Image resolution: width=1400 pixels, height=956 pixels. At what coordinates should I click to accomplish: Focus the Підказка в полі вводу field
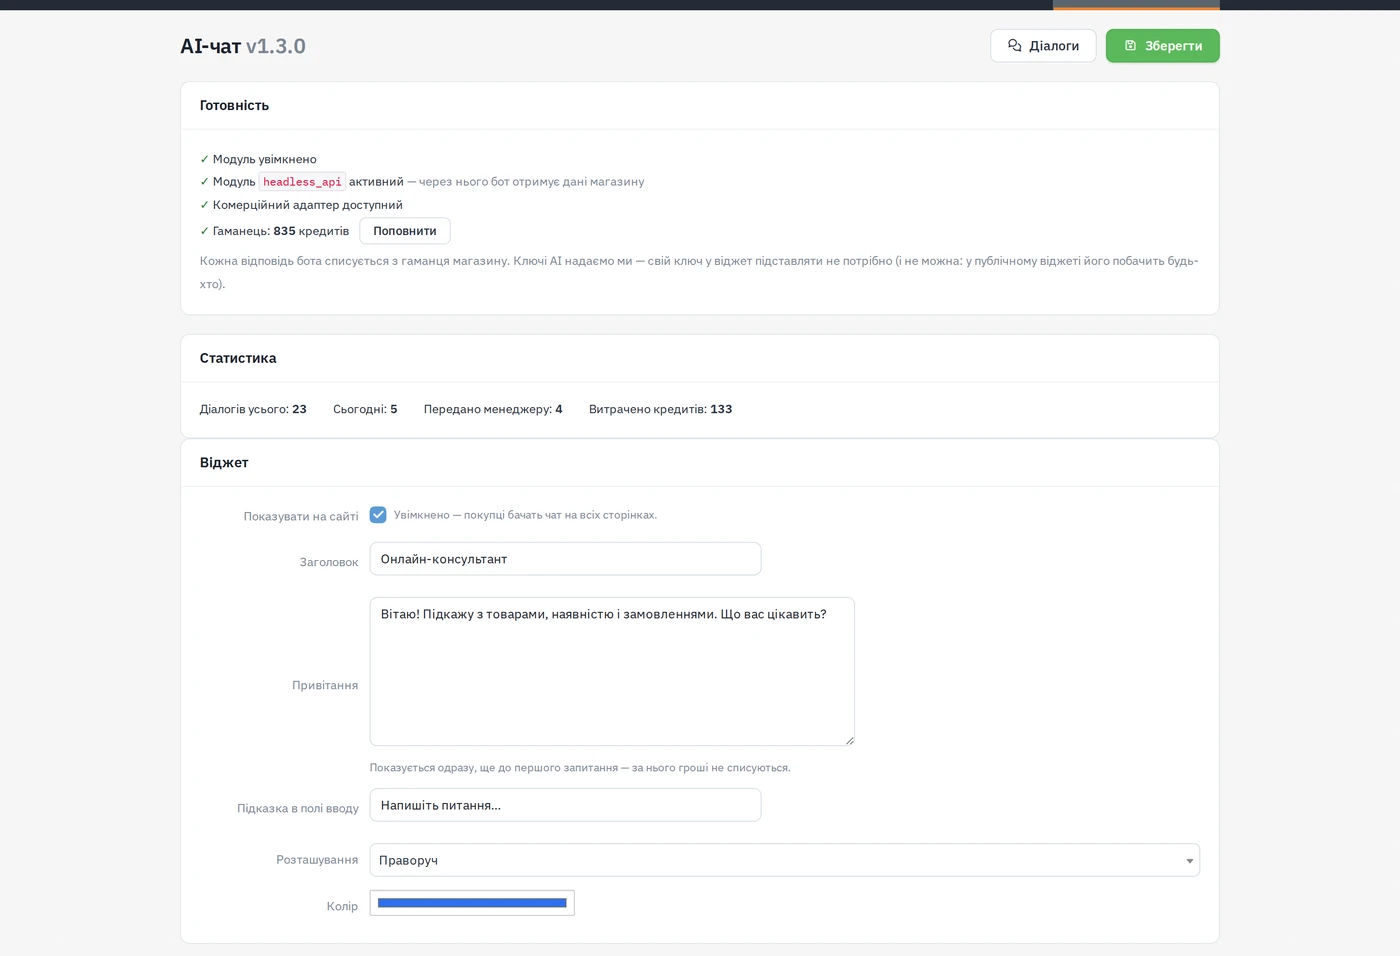pyautogui.click(x=565, y=805)
